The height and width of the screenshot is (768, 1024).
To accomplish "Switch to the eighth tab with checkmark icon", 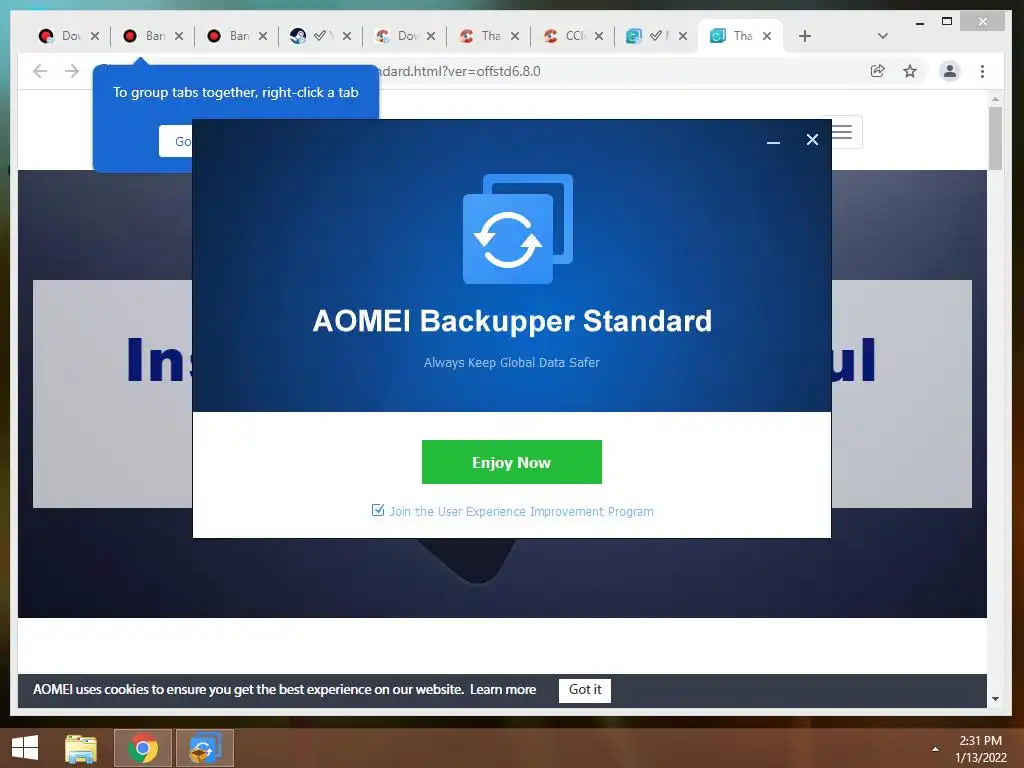I will (x=649, y=36).
